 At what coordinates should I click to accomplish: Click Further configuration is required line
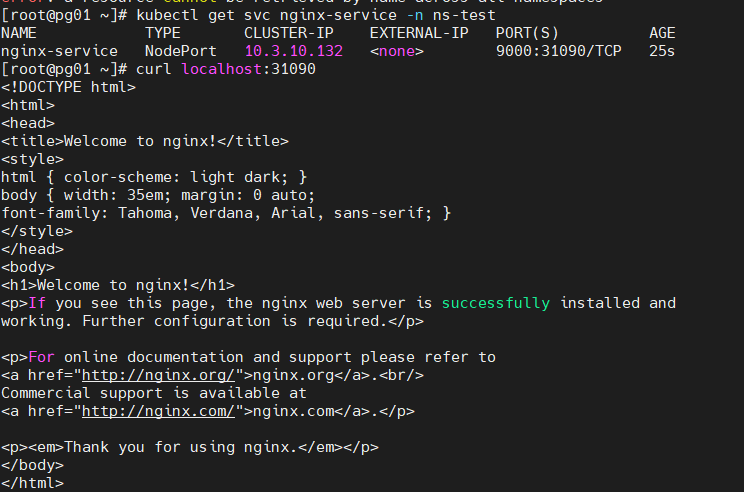tap(212, 321)
